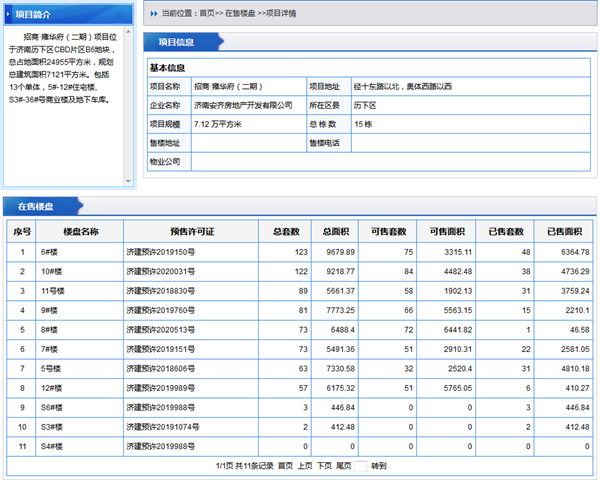This screenshot has width=600, height=484.
Task: Click the 历下区 district value
Action: point(365,105)
